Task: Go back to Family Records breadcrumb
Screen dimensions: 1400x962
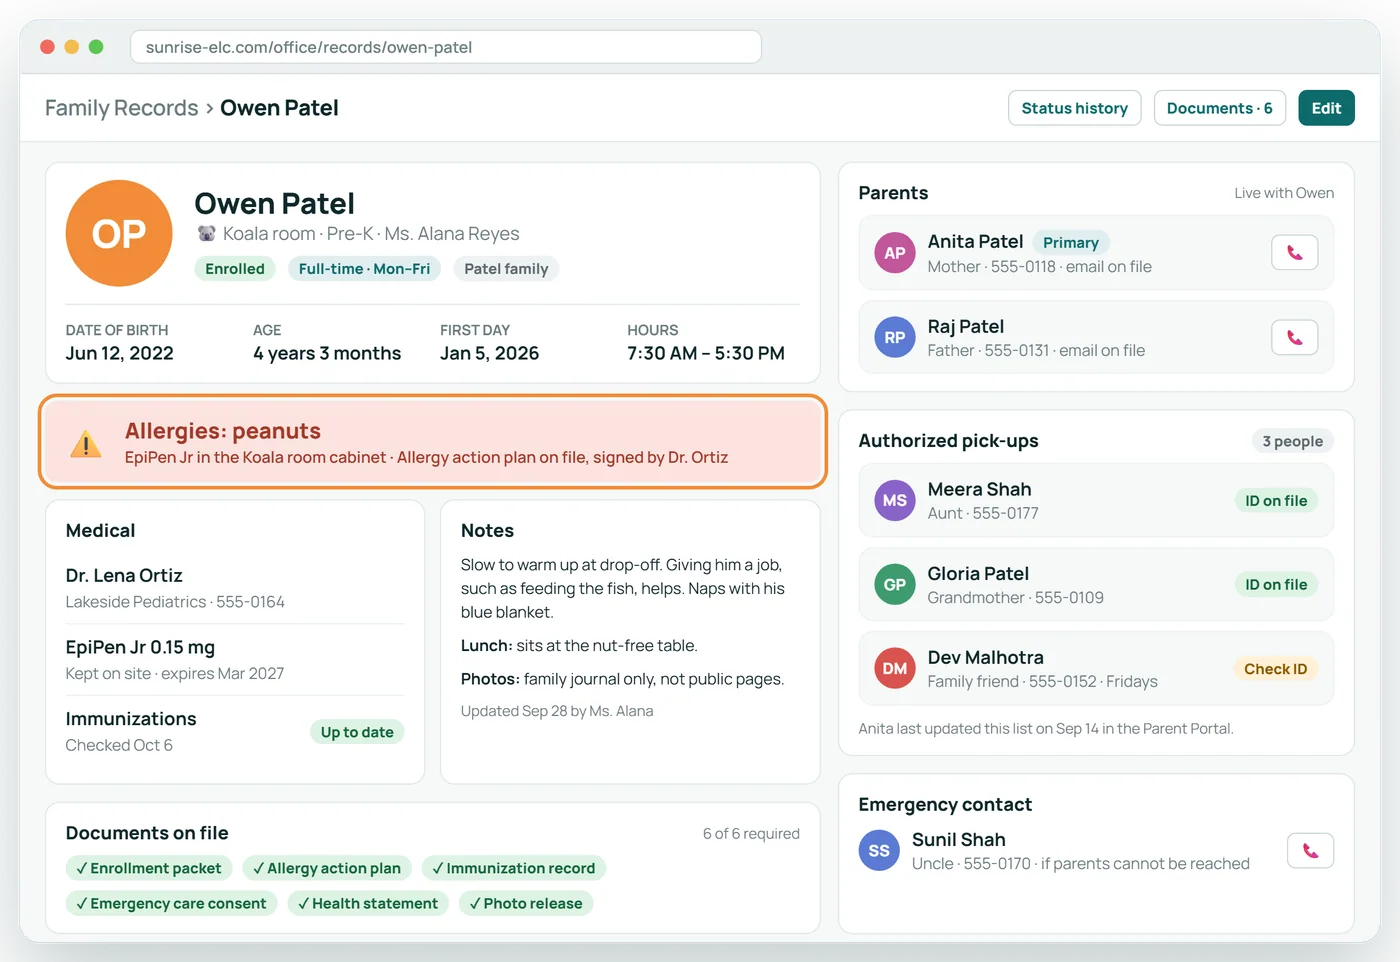Action: click(122, 108)
